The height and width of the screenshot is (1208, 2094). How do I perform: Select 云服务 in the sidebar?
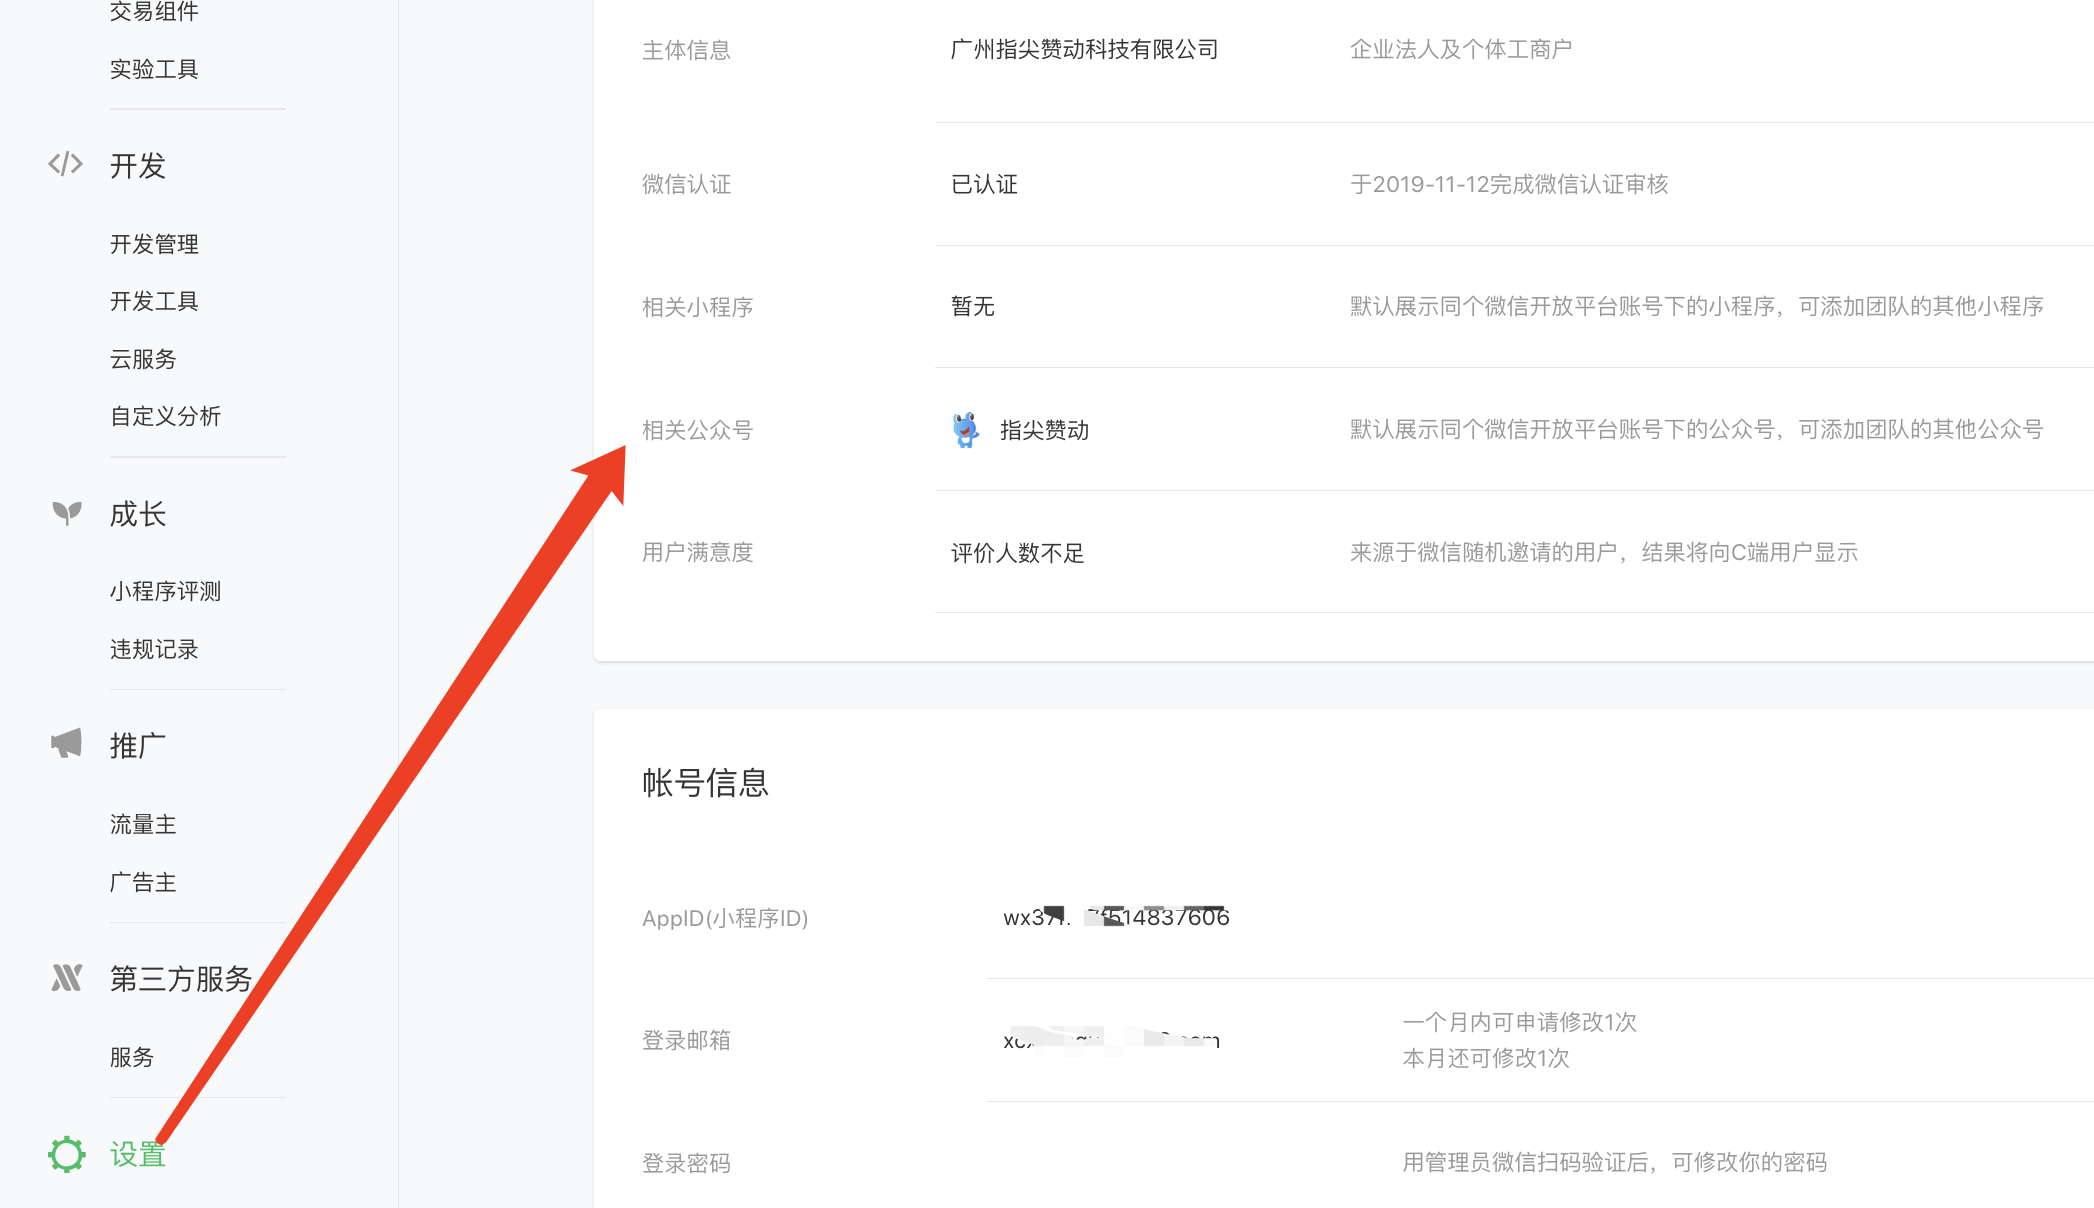143,359
